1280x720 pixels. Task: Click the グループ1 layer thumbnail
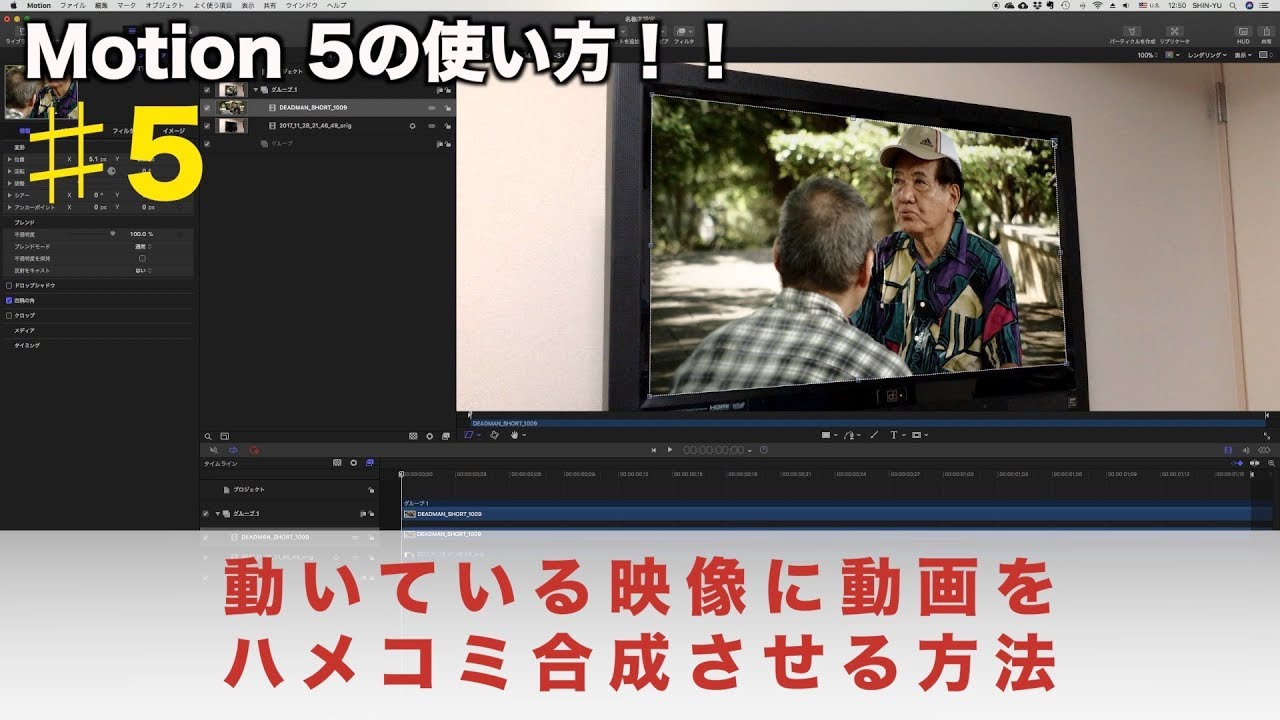pyautogui.click(x=232, y=90)
